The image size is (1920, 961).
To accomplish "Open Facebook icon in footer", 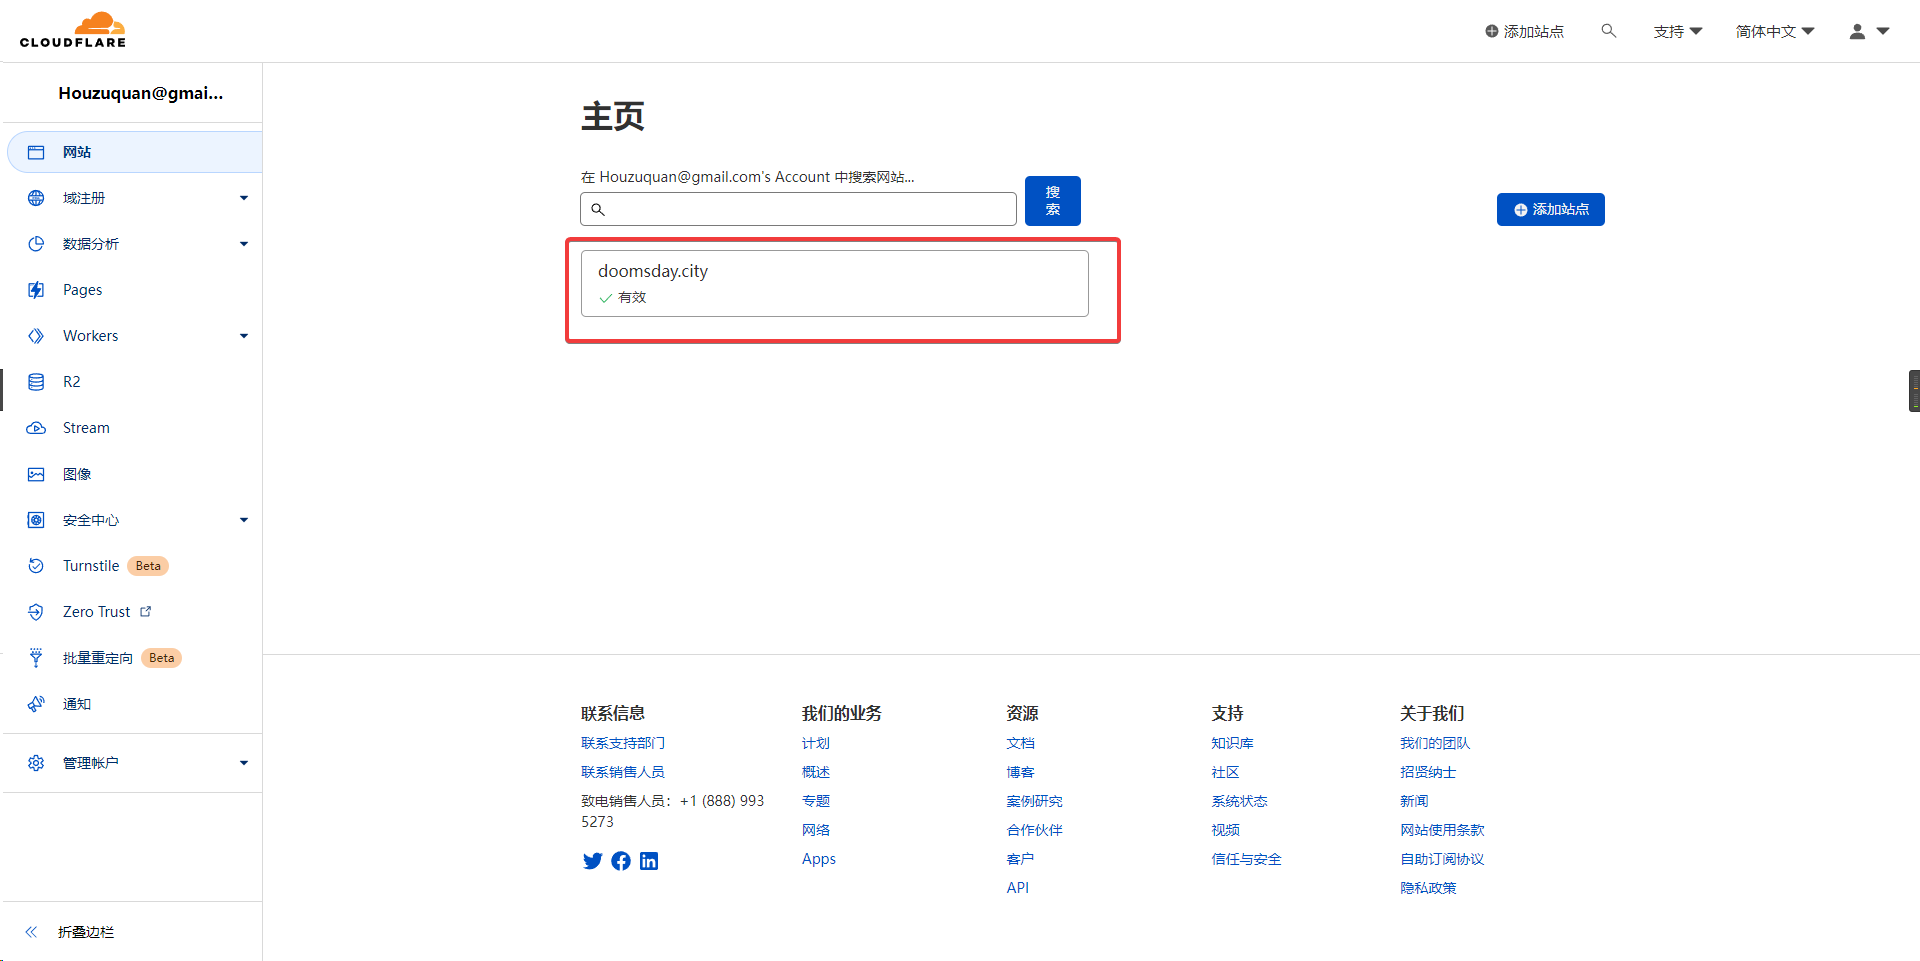I will [621, 861].
